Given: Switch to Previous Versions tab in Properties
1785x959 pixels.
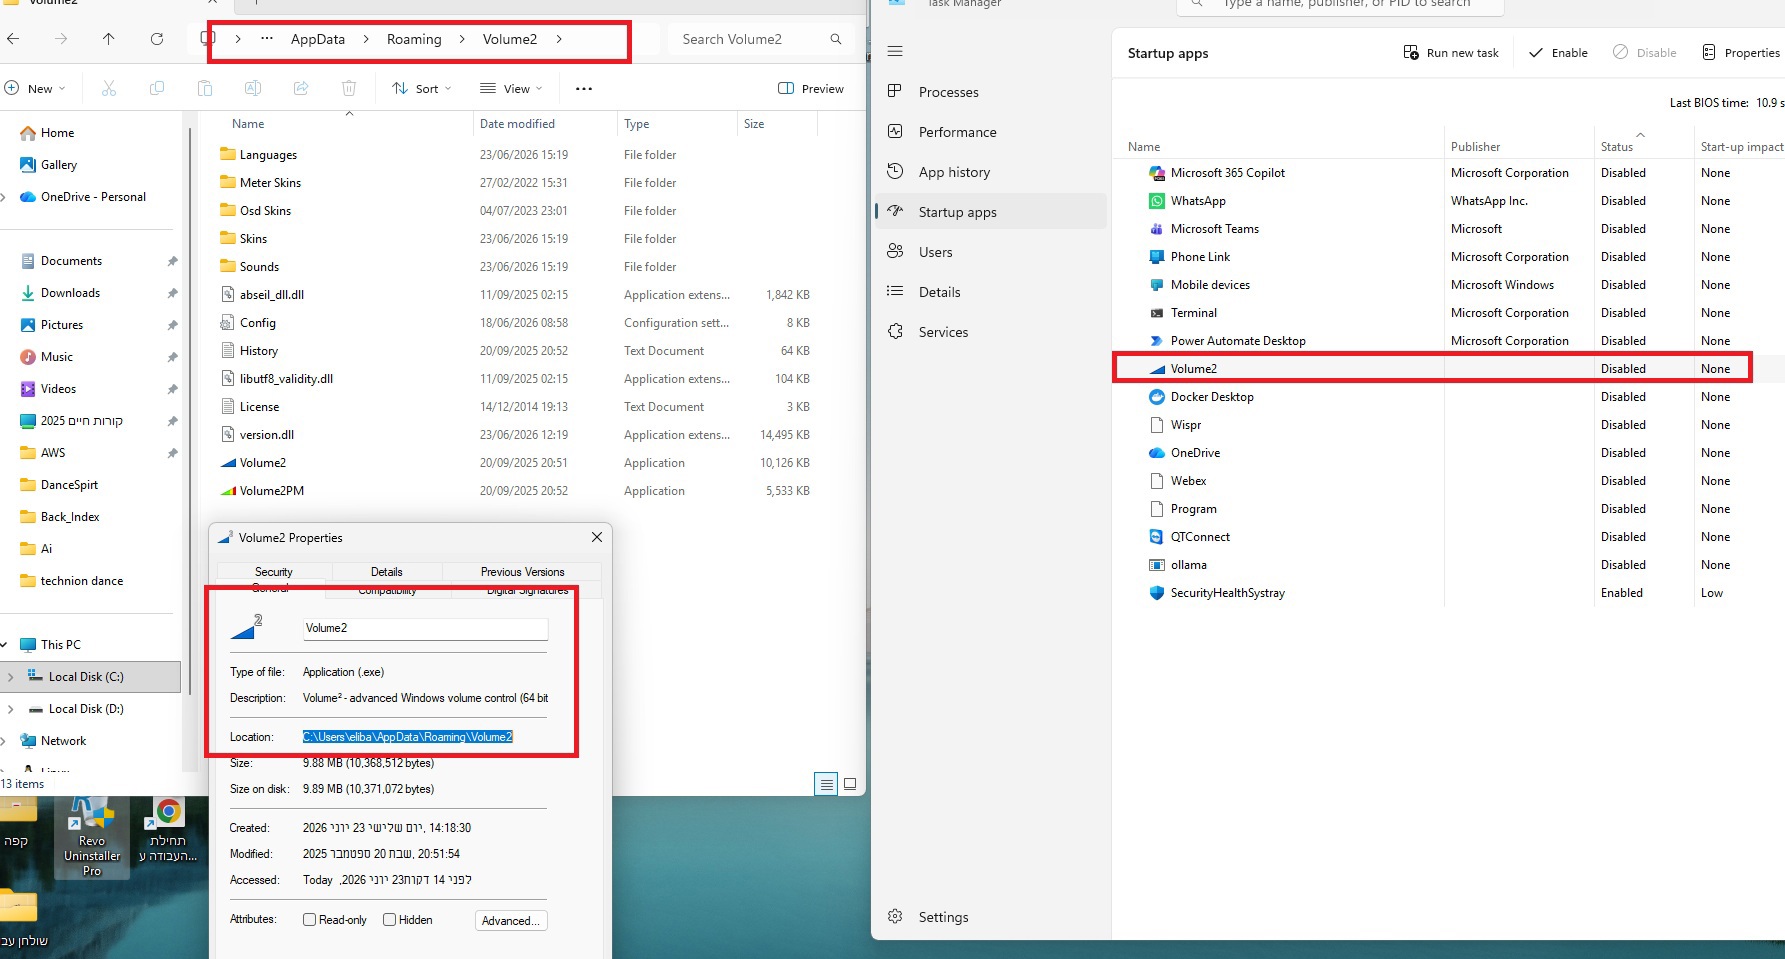Looking at the screenshot, I should 522,572.
